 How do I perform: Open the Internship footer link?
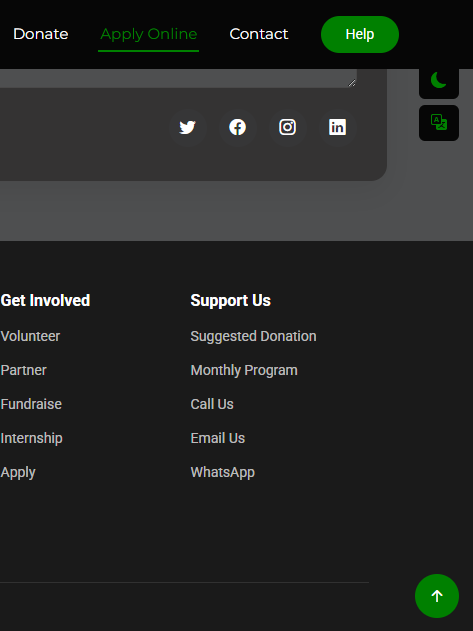click(x=31, y=438)
